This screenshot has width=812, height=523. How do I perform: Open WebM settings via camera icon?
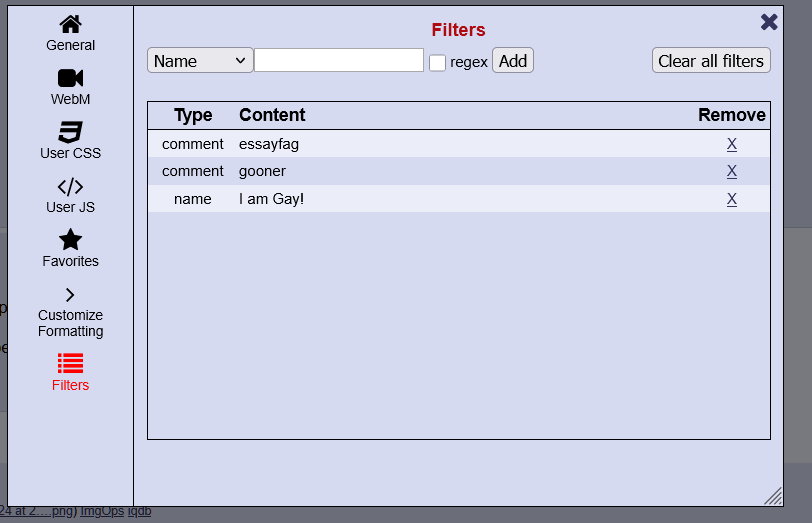tap(70, 78)
